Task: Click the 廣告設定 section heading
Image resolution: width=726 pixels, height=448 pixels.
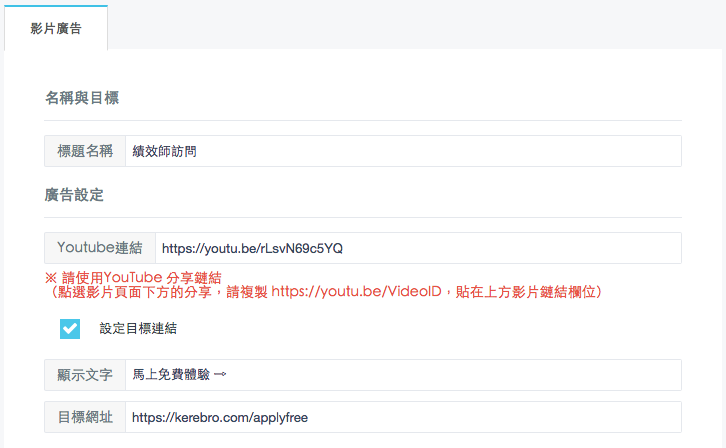Action: pos(74,195)
